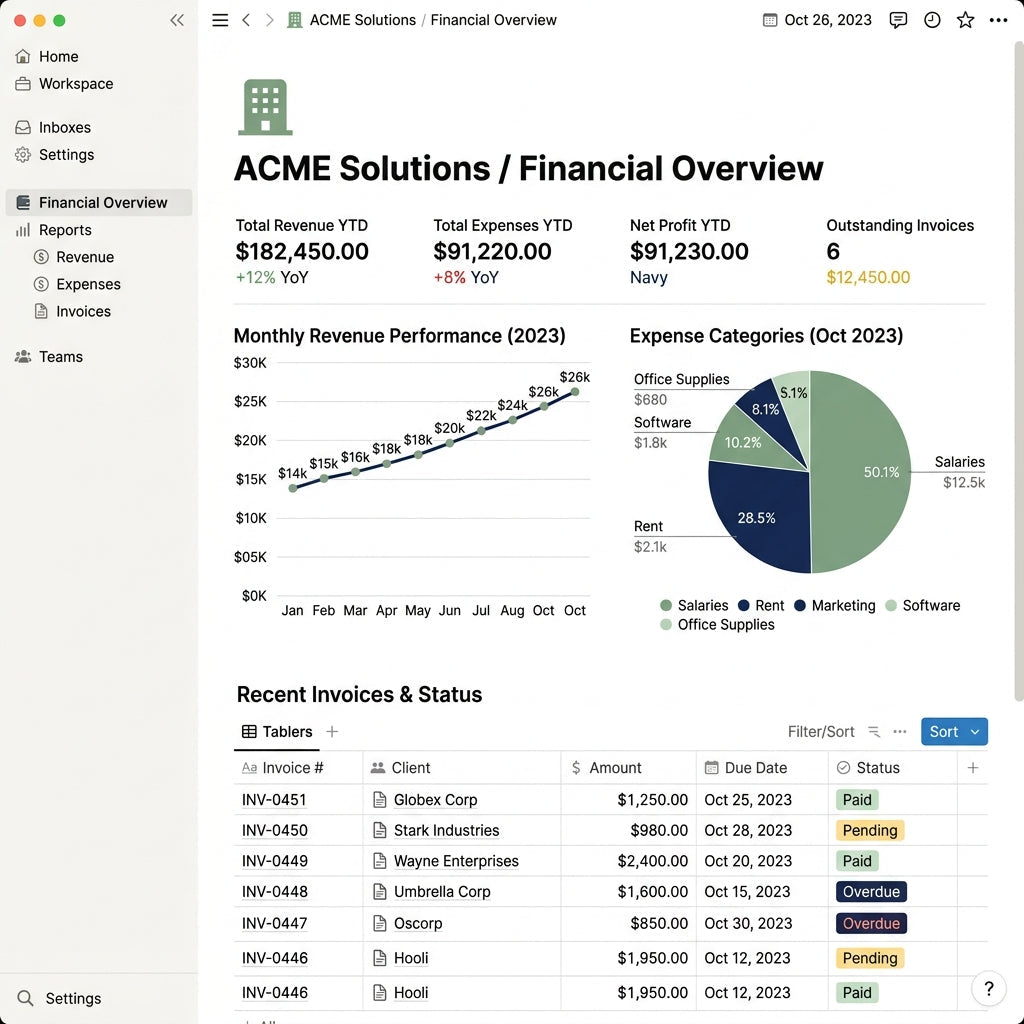
Task: Click the Filter/Sort label
Action: point(821,732)
